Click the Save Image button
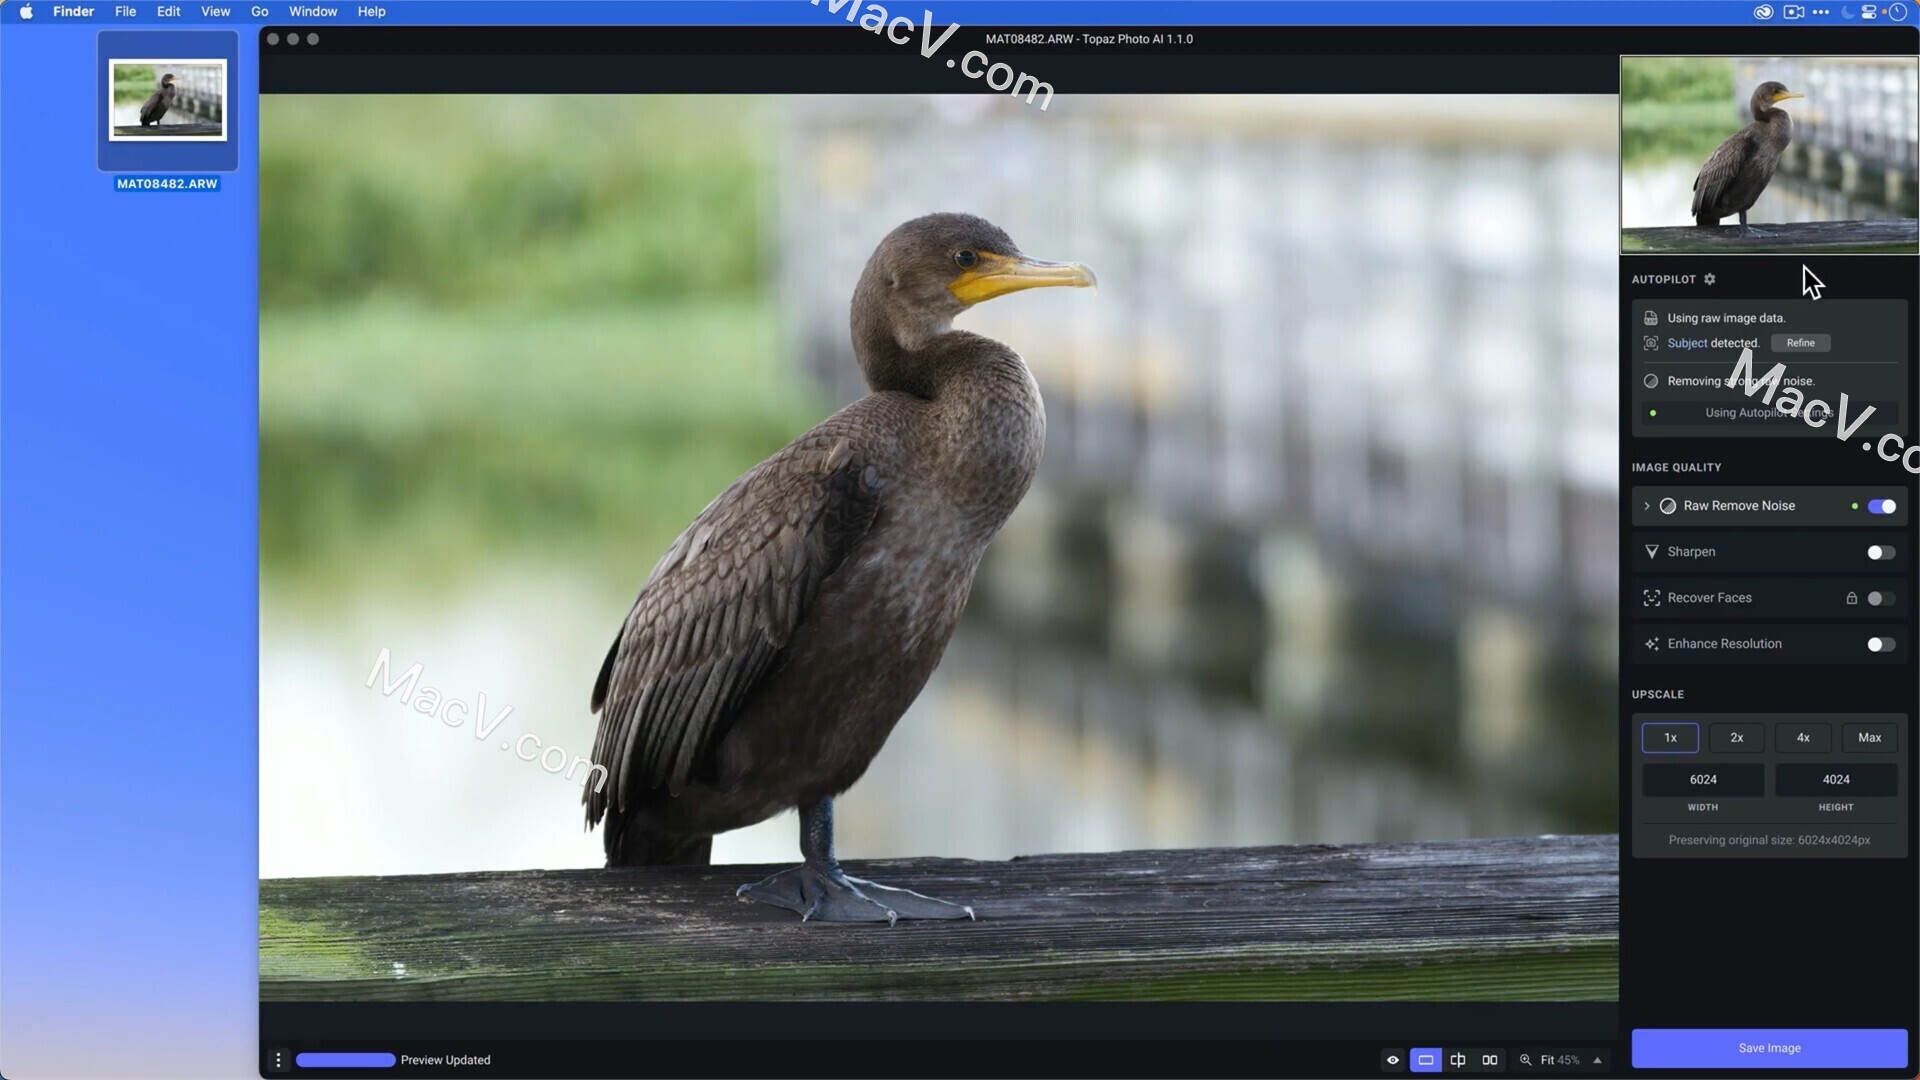 [1768, 1048]
